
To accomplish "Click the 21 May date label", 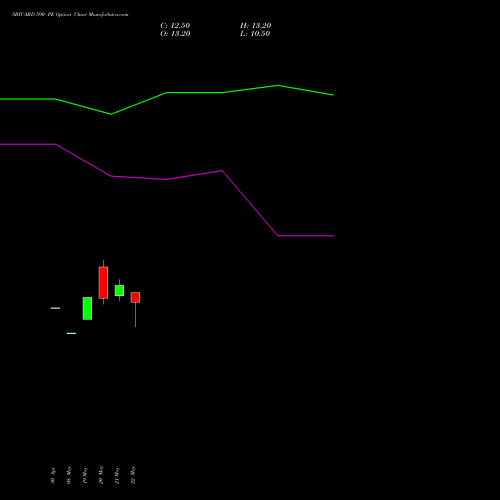I will tap(117, 476).
